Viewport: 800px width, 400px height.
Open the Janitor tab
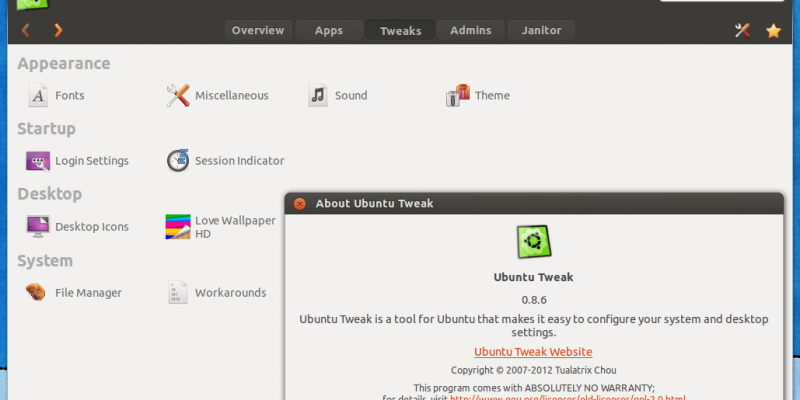point(541,30)
